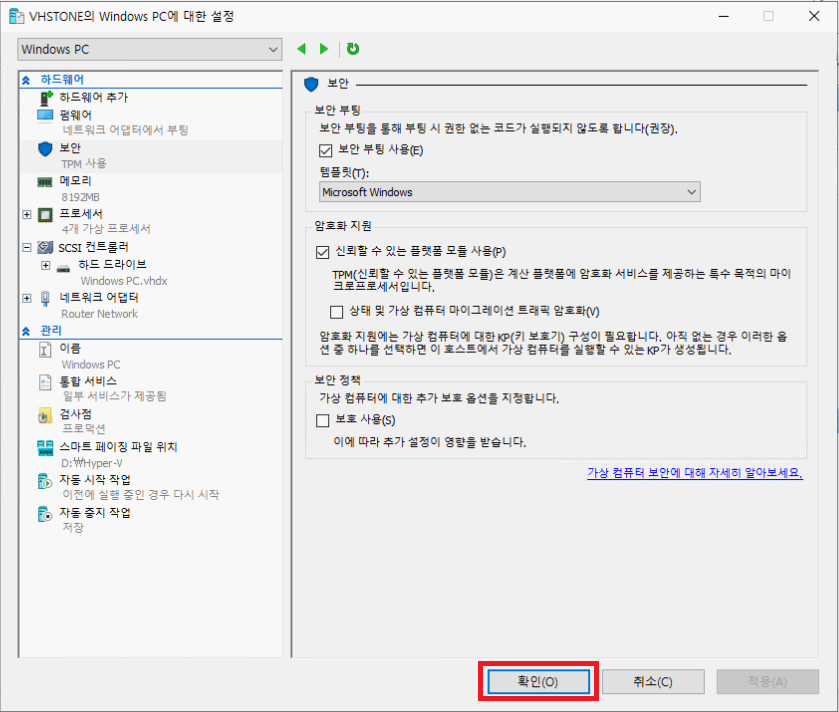Select 통합 서비스 tree item
Viewport: 839px width, 712px height.
(x=88, y=381)
